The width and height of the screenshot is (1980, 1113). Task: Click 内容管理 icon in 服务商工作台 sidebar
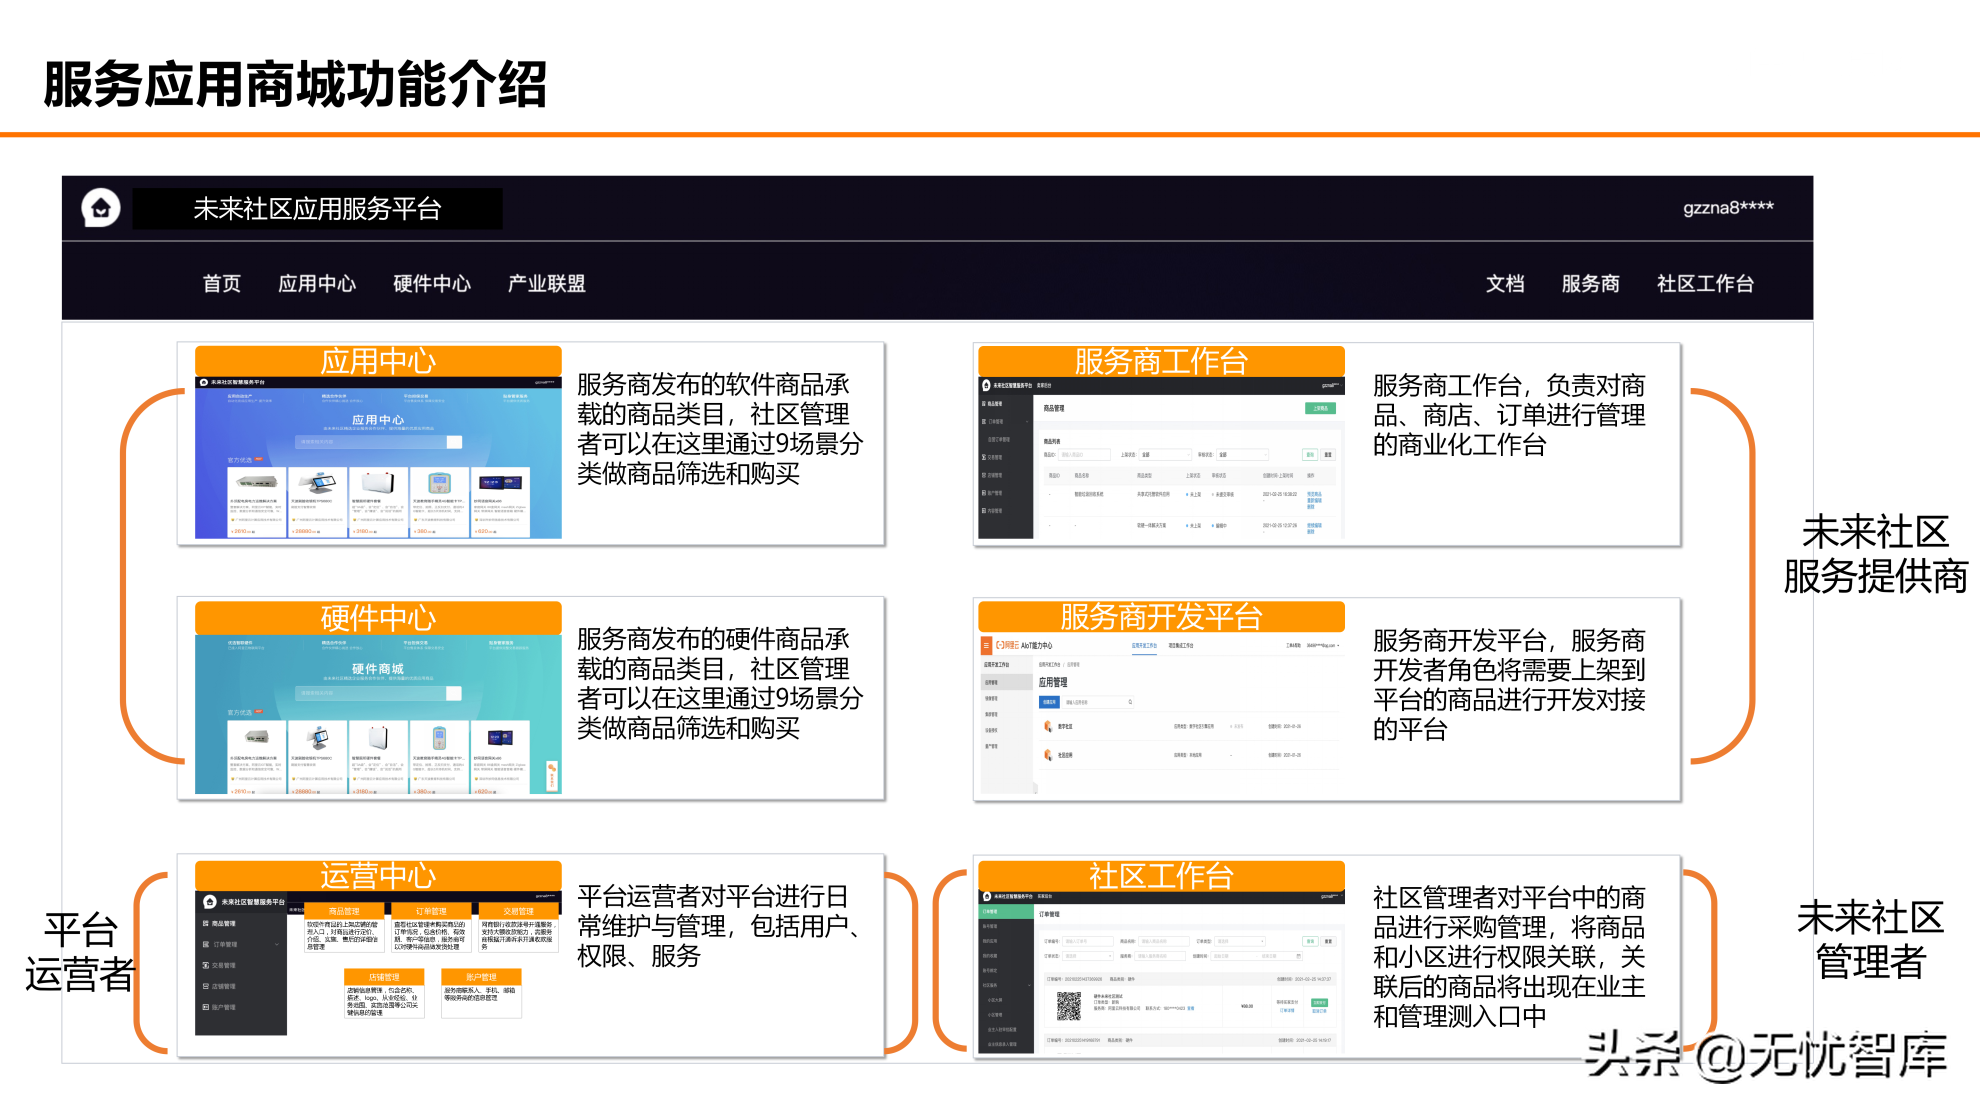coord(984,511)
